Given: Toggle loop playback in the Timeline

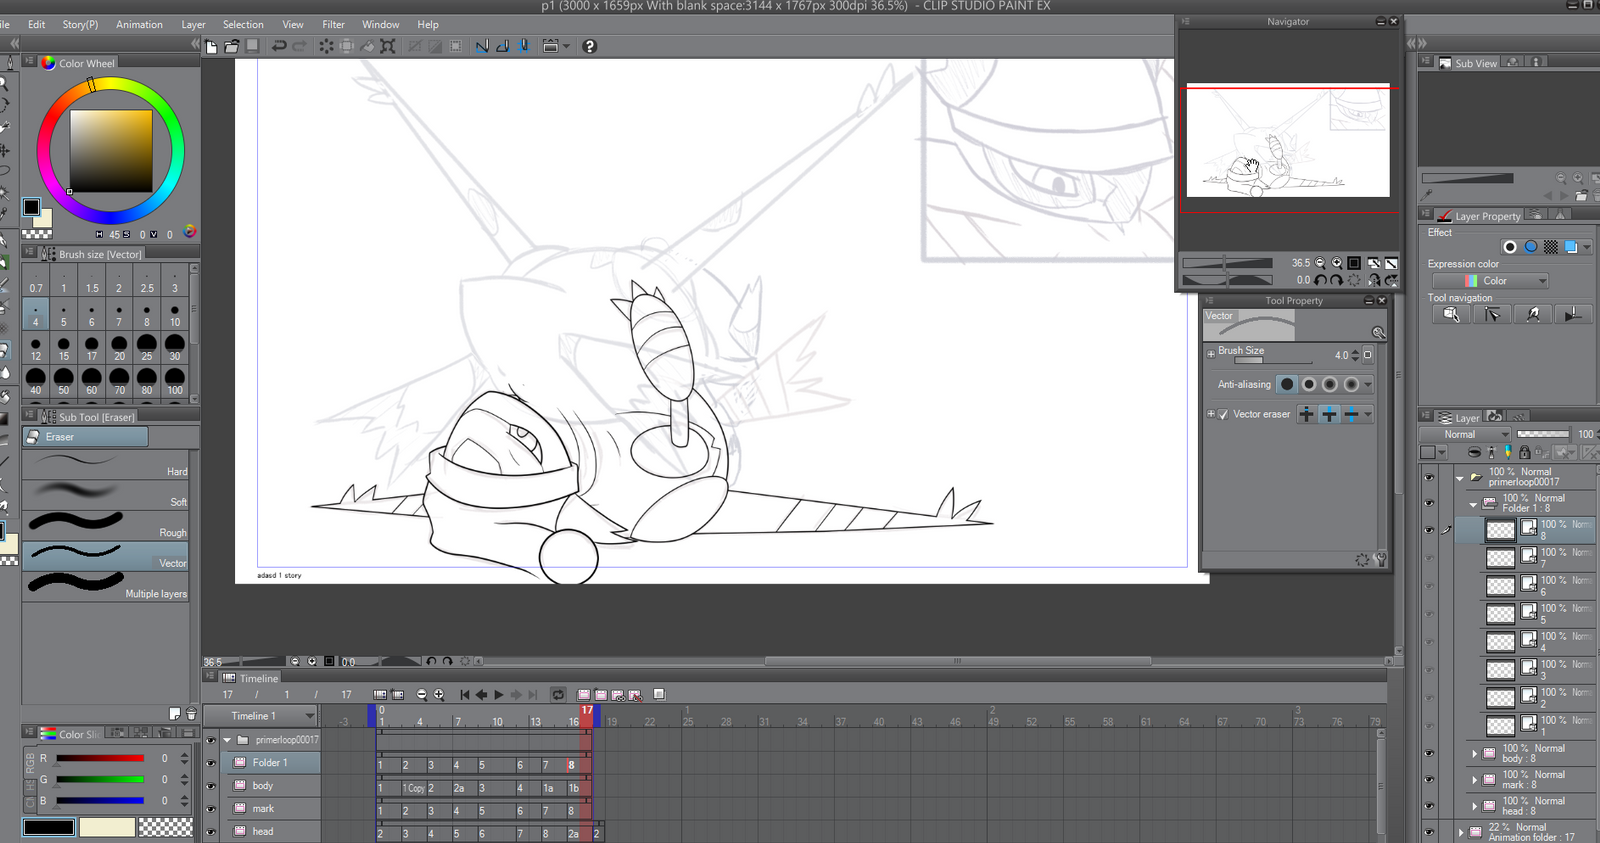Looking at the screenshot, I should point(558,694).
